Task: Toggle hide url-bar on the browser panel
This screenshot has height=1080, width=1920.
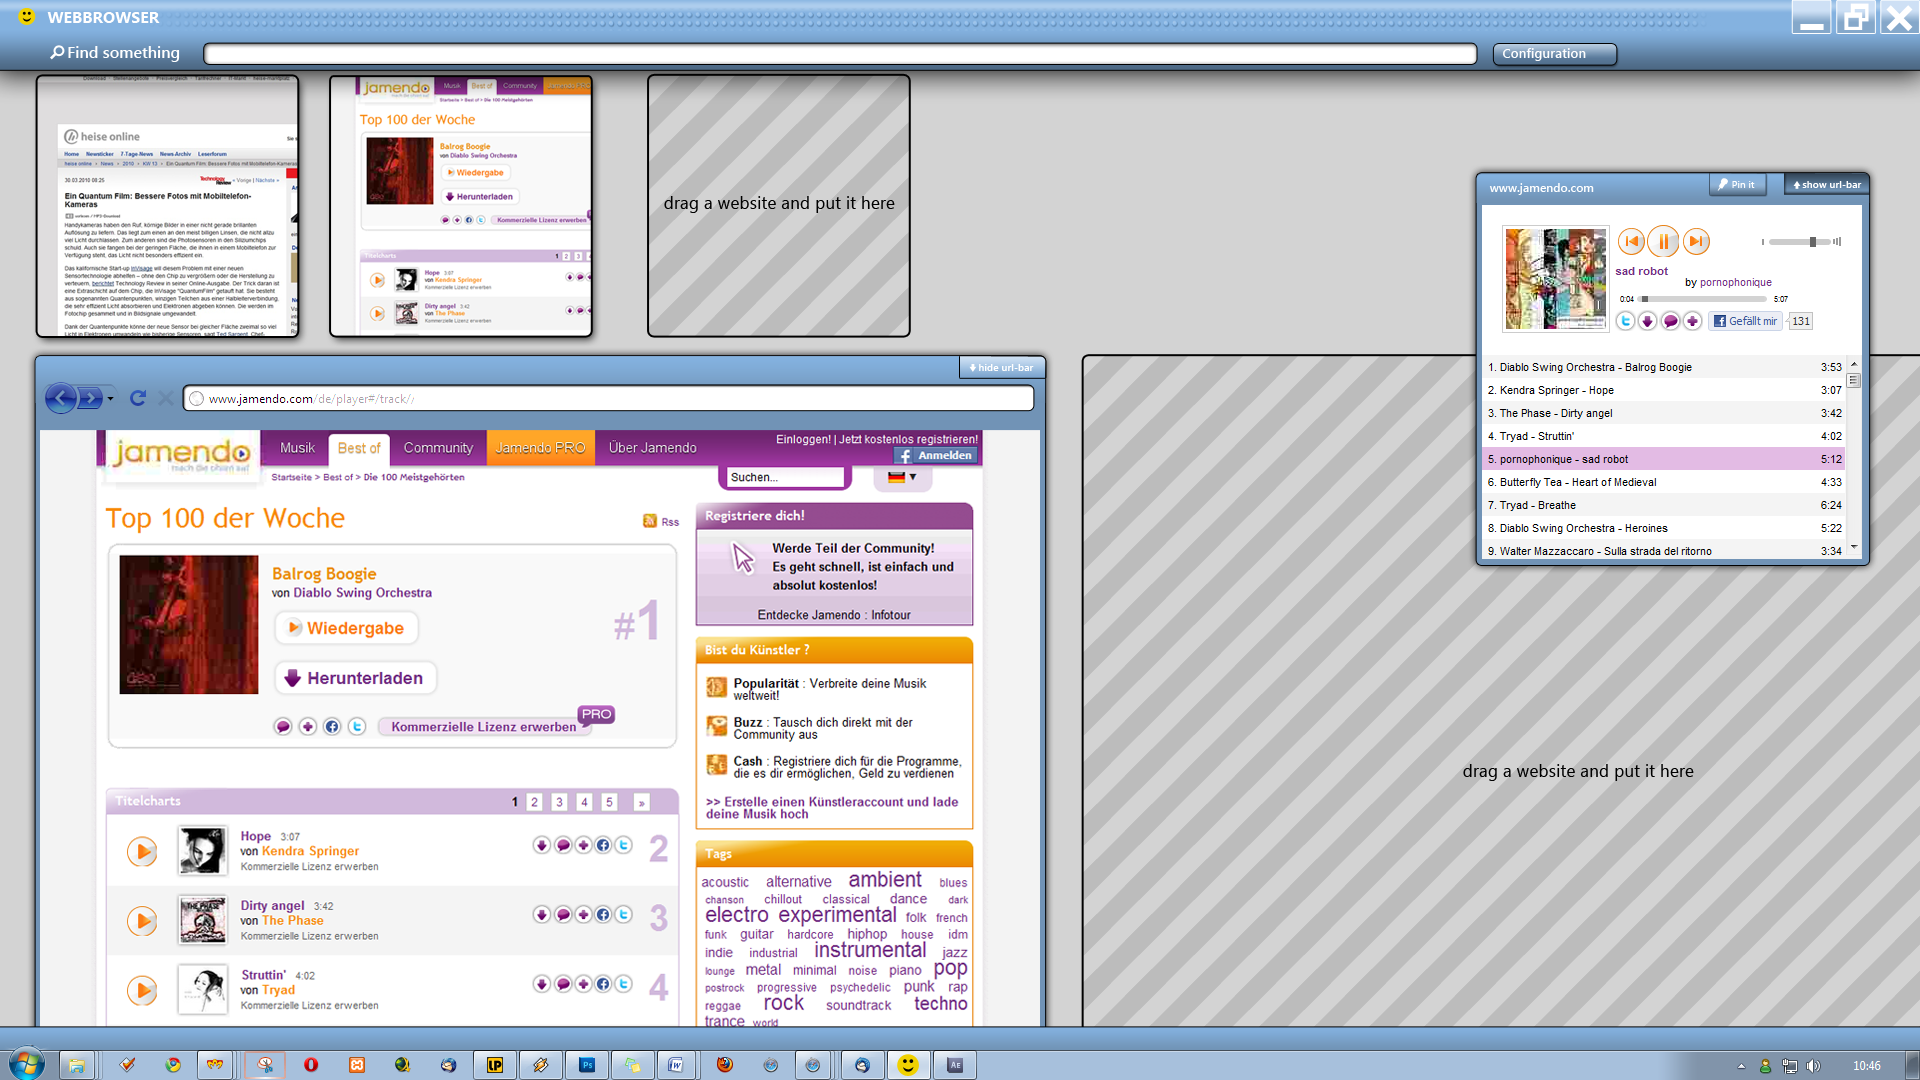Action: click(x=1001, y=367)
